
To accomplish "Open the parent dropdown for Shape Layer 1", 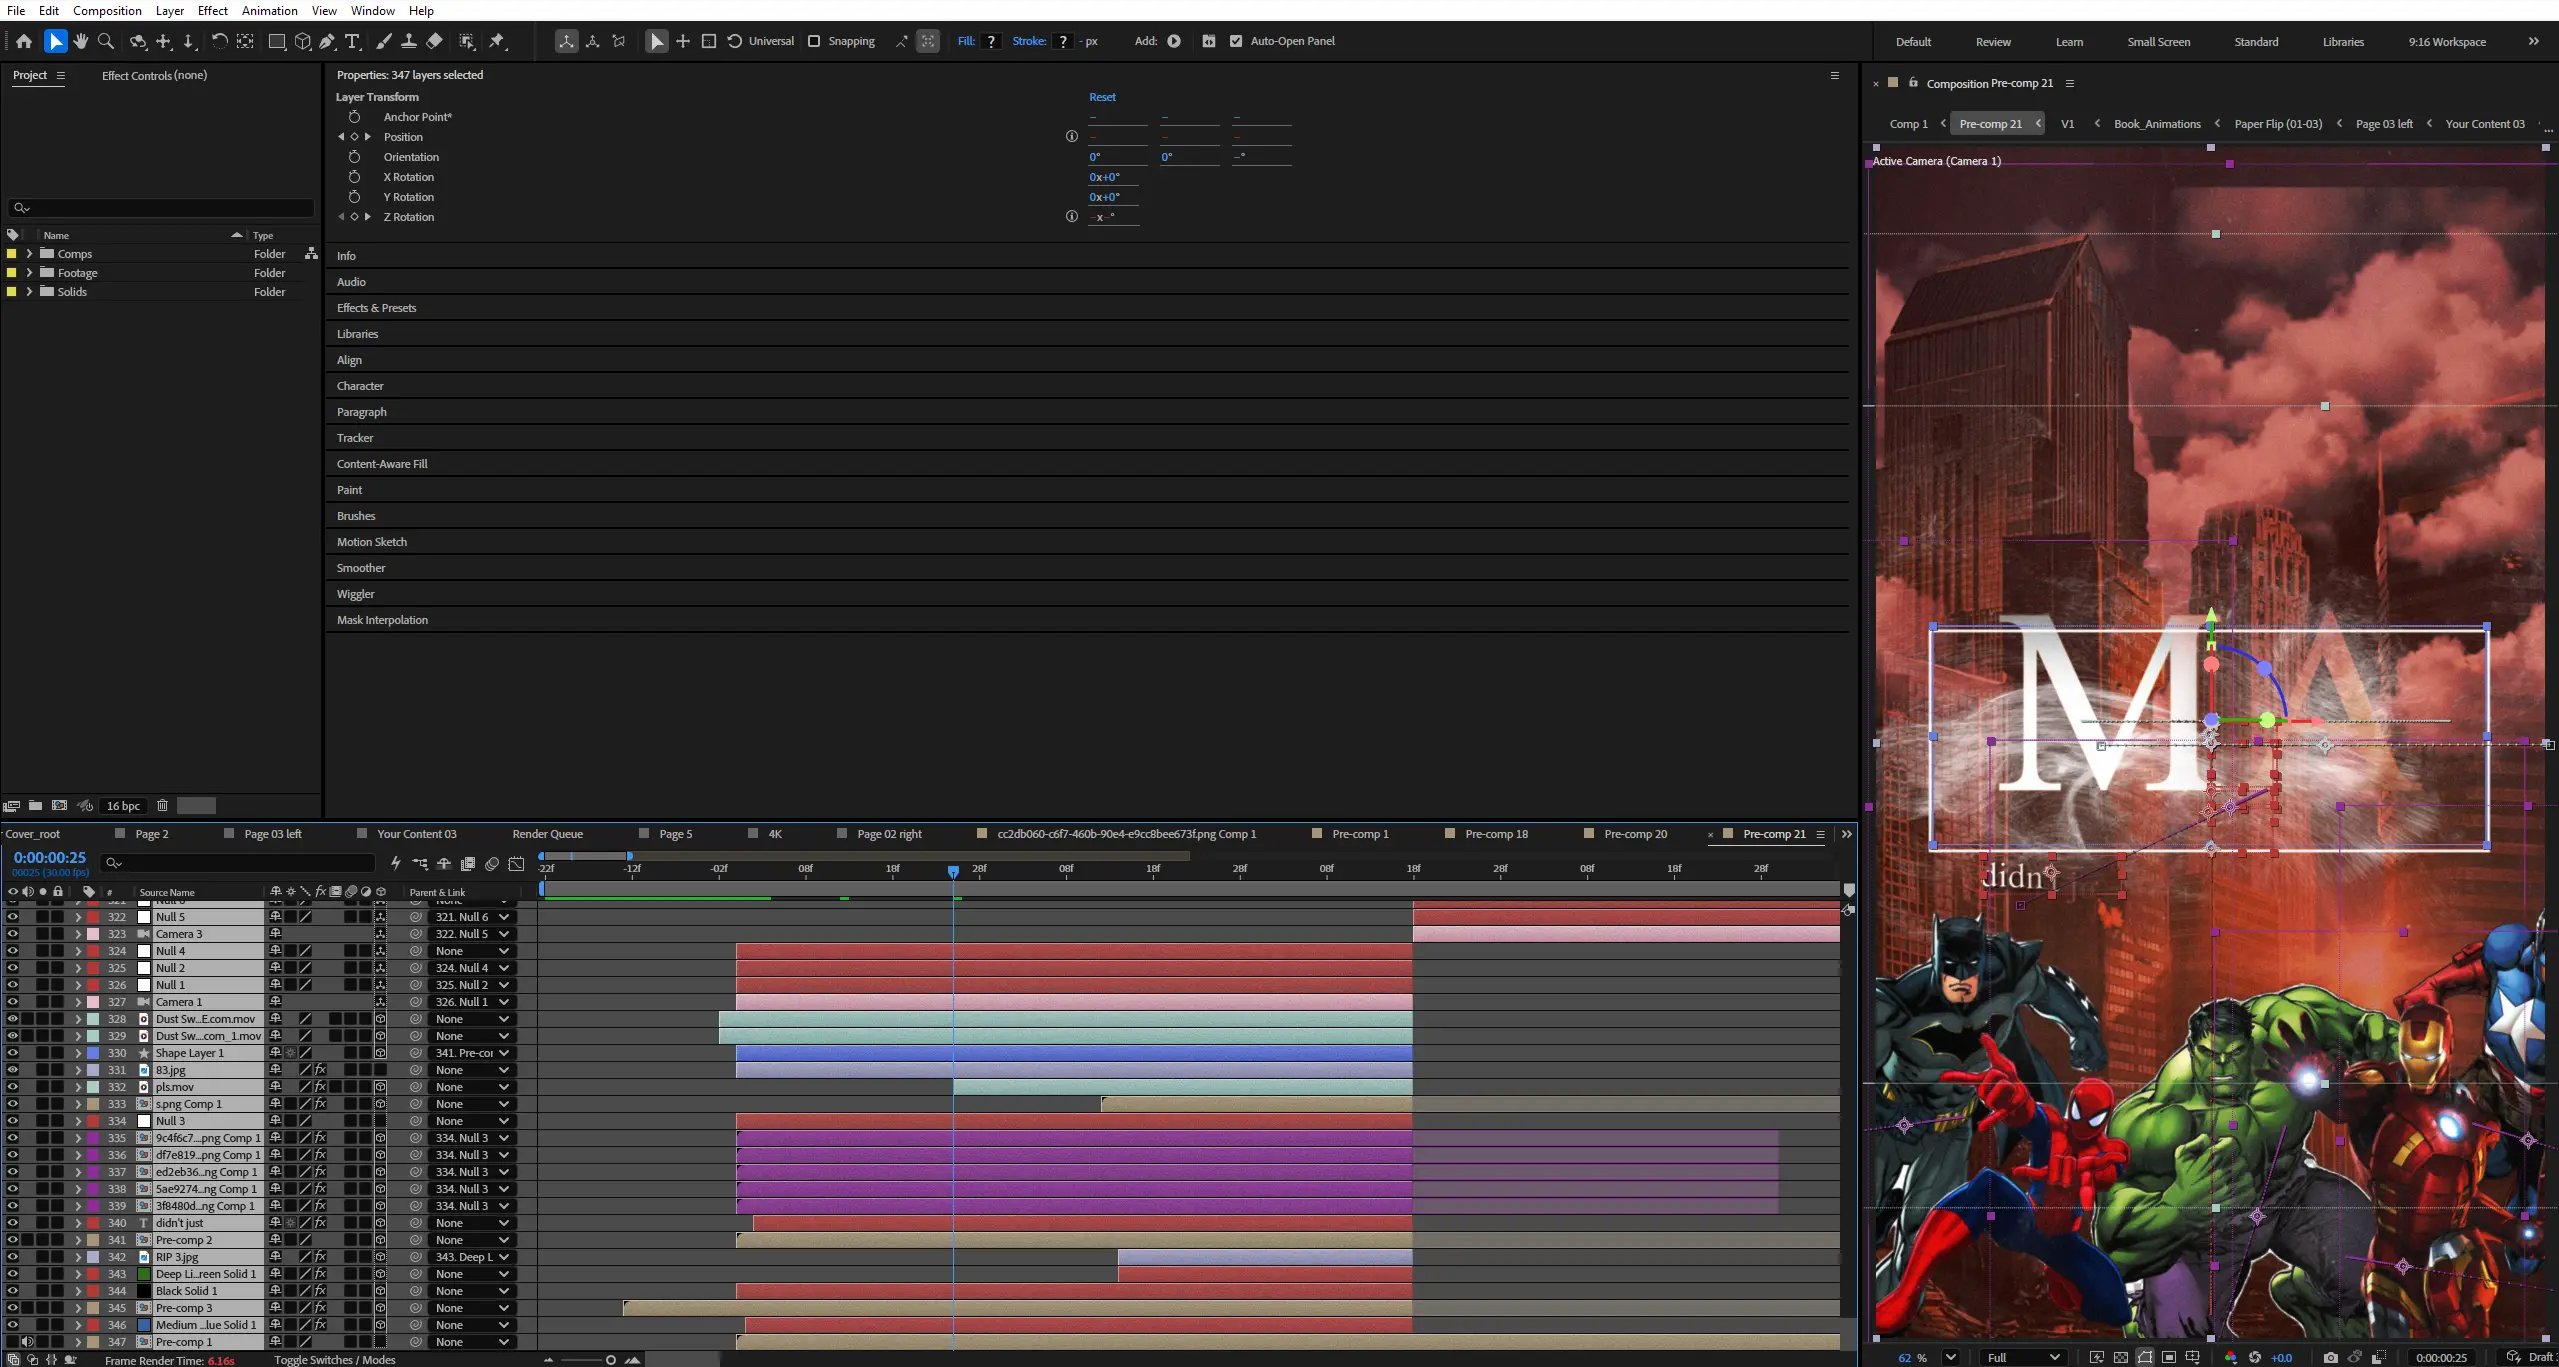I will [x=472, y=1053].
